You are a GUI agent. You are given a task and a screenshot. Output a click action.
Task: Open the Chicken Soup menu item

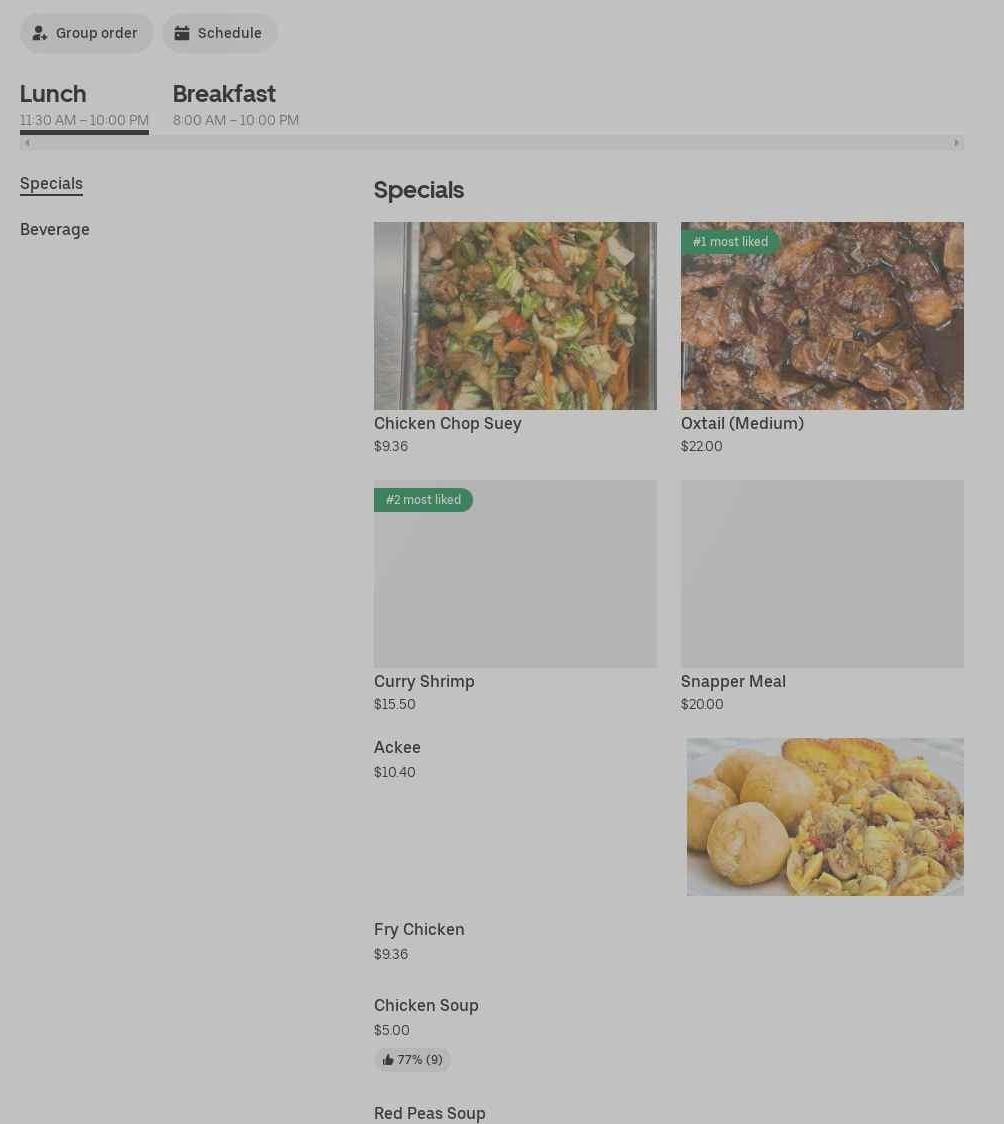pos(426,1006)
